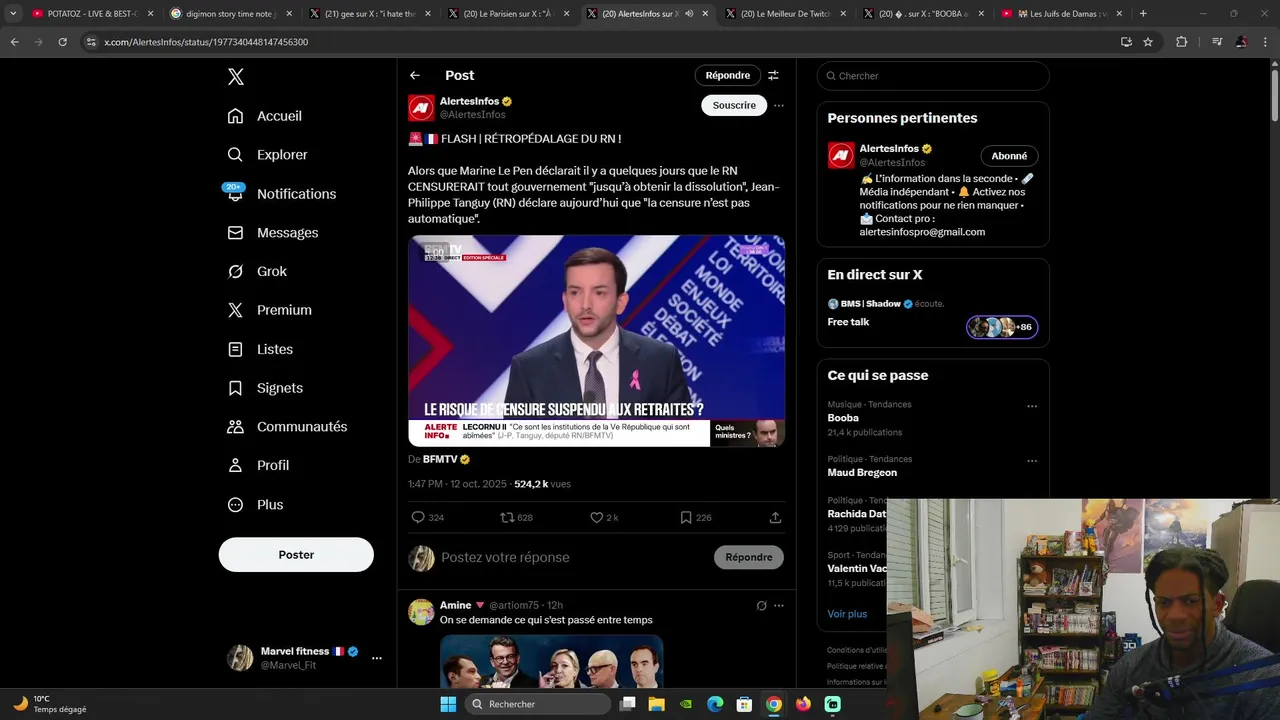Click the address bar URL
The image size is (1280, 720).
206,42
